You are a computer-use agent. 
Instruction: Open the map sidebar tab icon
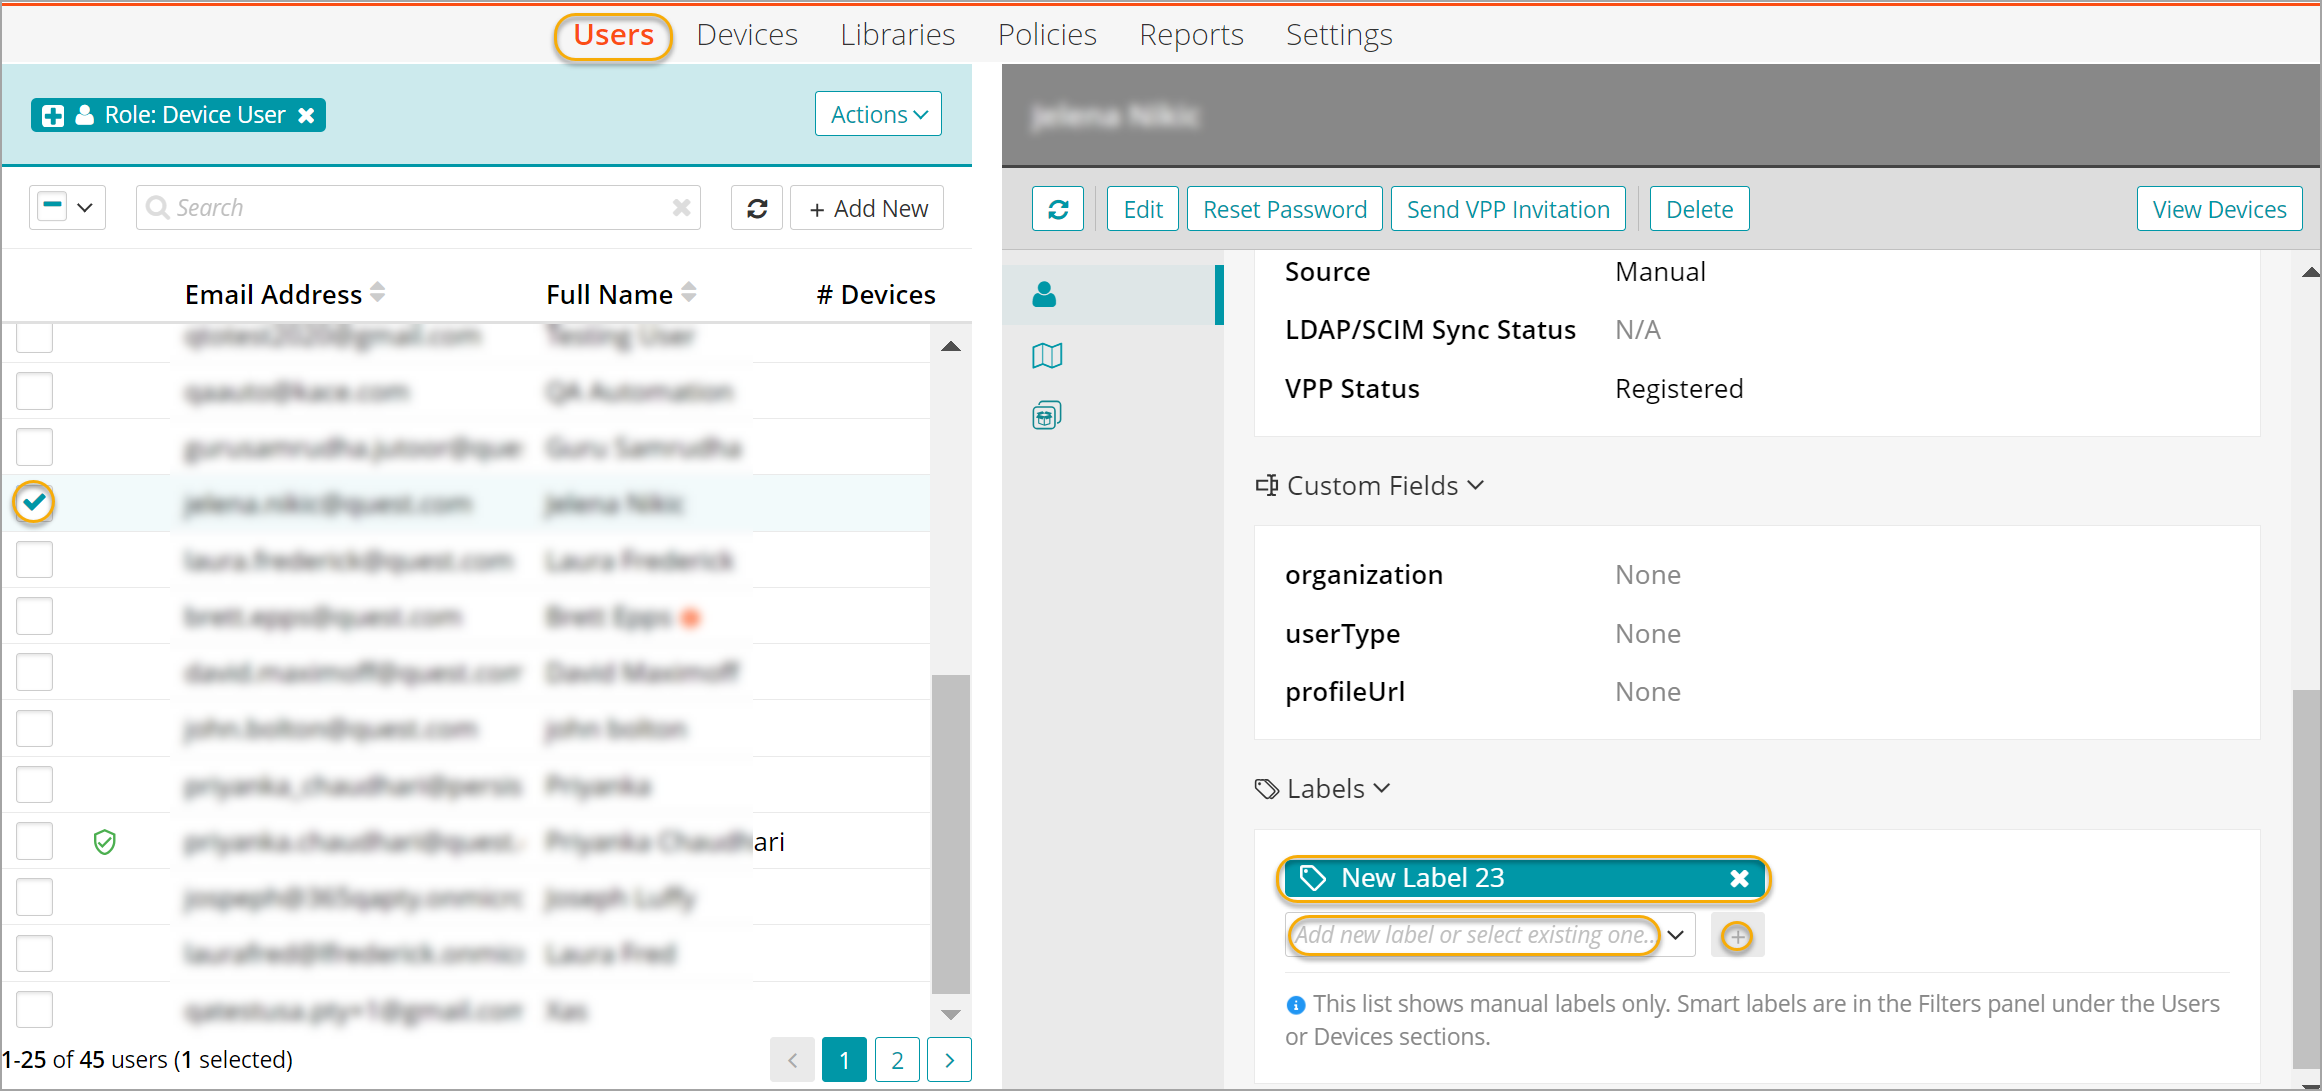coord(1046,355)
